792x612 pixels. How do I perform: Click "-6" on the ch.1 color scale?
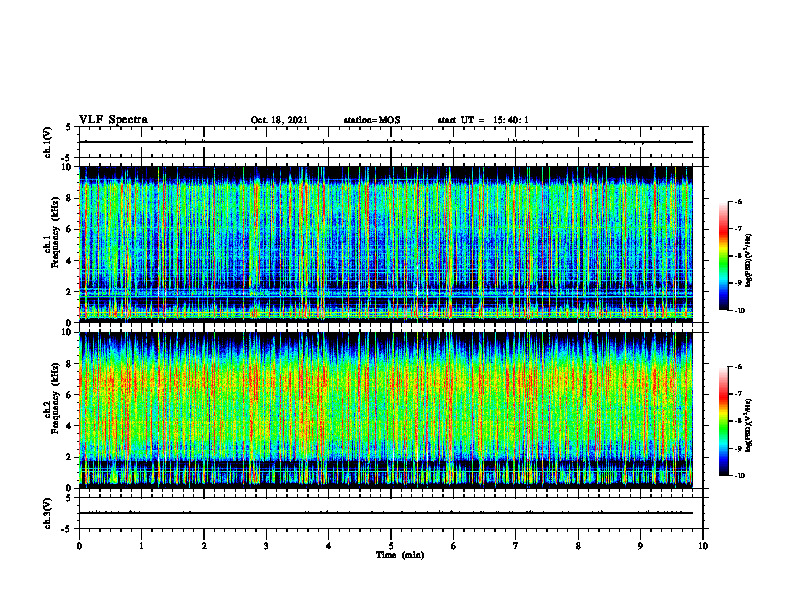pyautogui.click(x=739, y=202)
